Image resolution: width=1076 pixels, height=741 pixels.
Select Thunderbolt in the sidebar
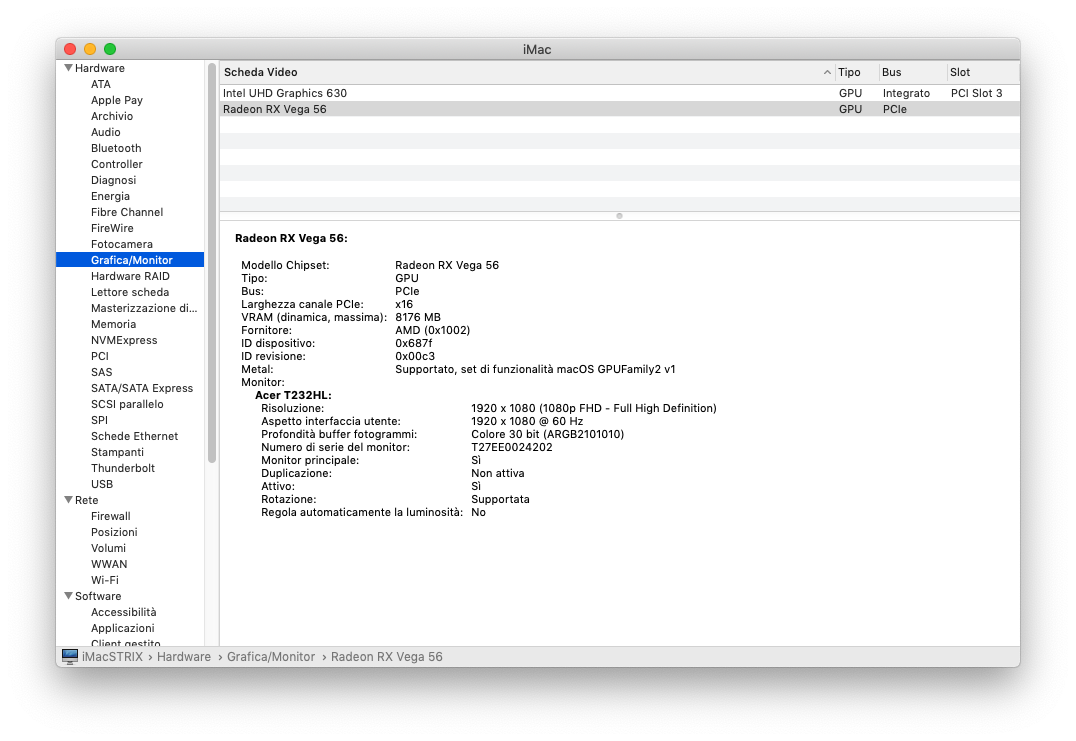pyautogui.click(x=123, y=468)
